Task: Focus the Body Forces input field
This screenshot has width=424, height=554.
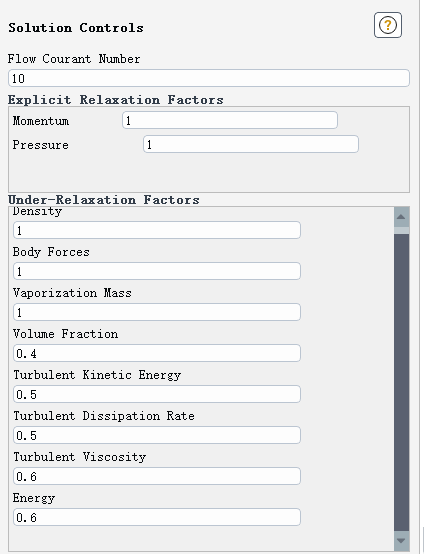Action: point(157,271)
